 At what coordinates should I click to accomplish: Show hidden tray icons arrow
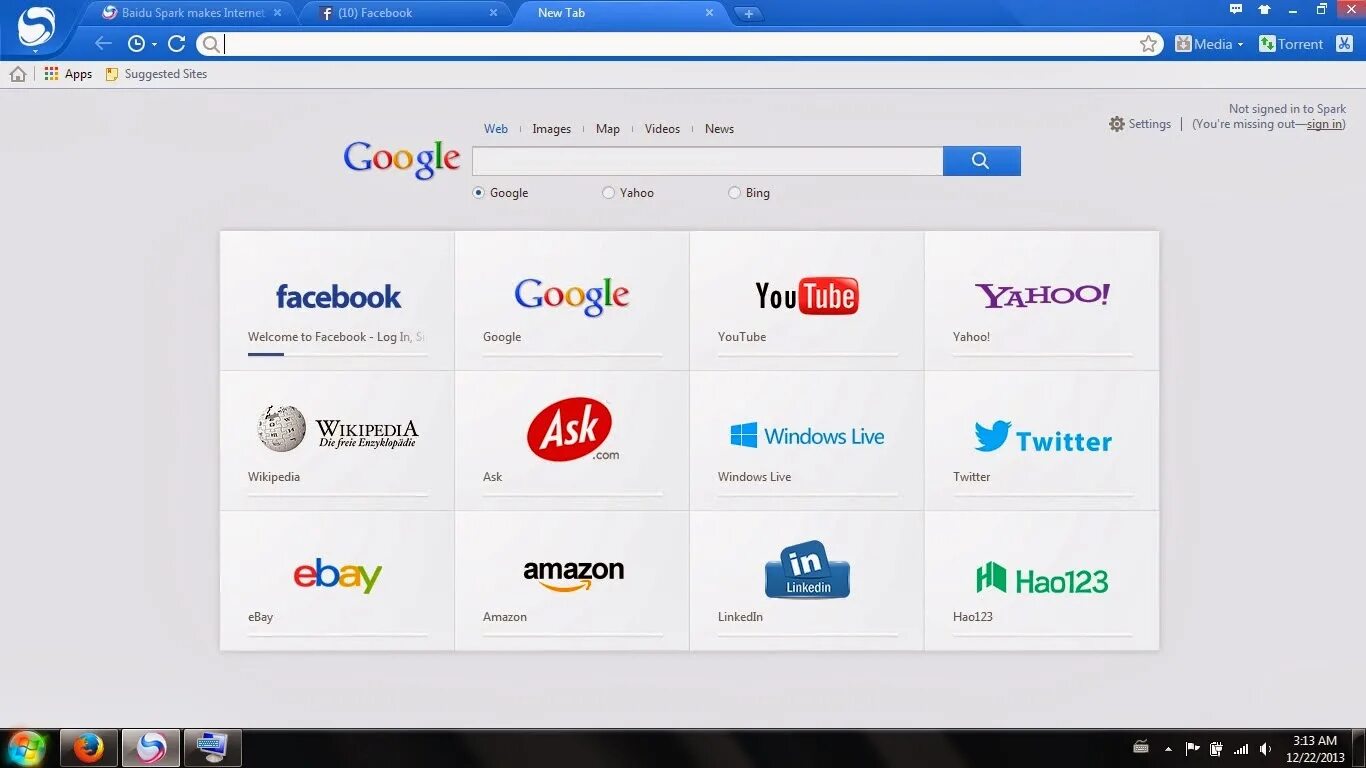click(1168, 748)
